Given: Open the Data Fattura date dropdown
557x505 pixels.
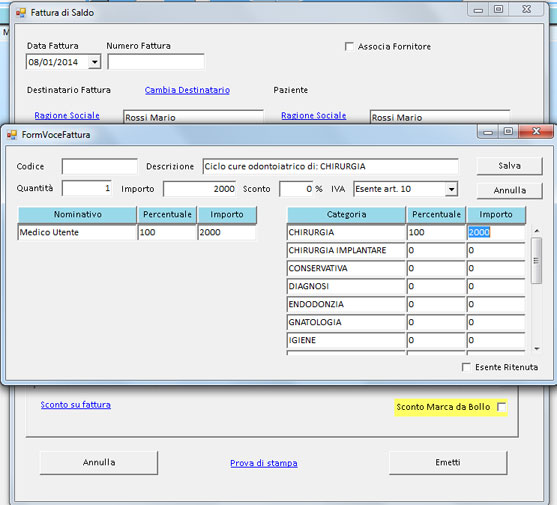Looking at the screenshot, I should (x=94, y=62).
